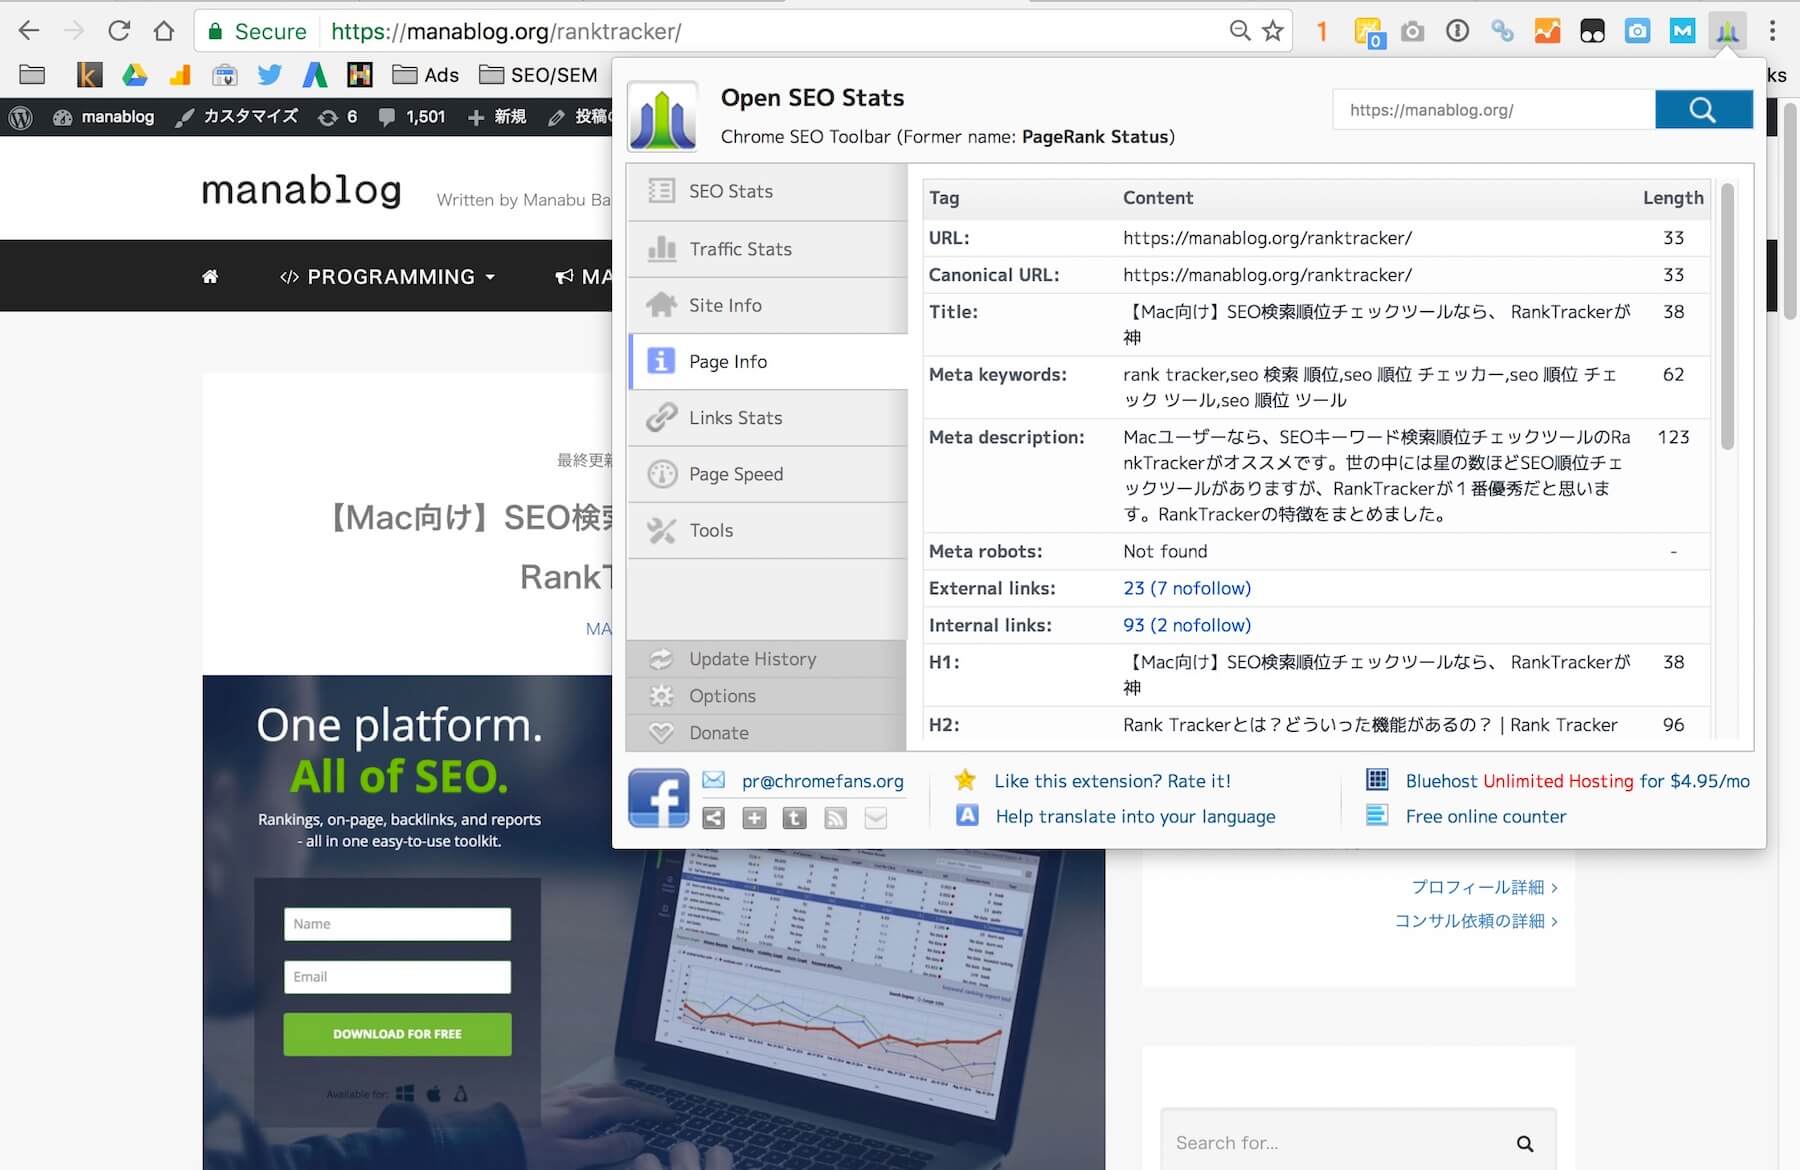Click the Donate entry

766,733
